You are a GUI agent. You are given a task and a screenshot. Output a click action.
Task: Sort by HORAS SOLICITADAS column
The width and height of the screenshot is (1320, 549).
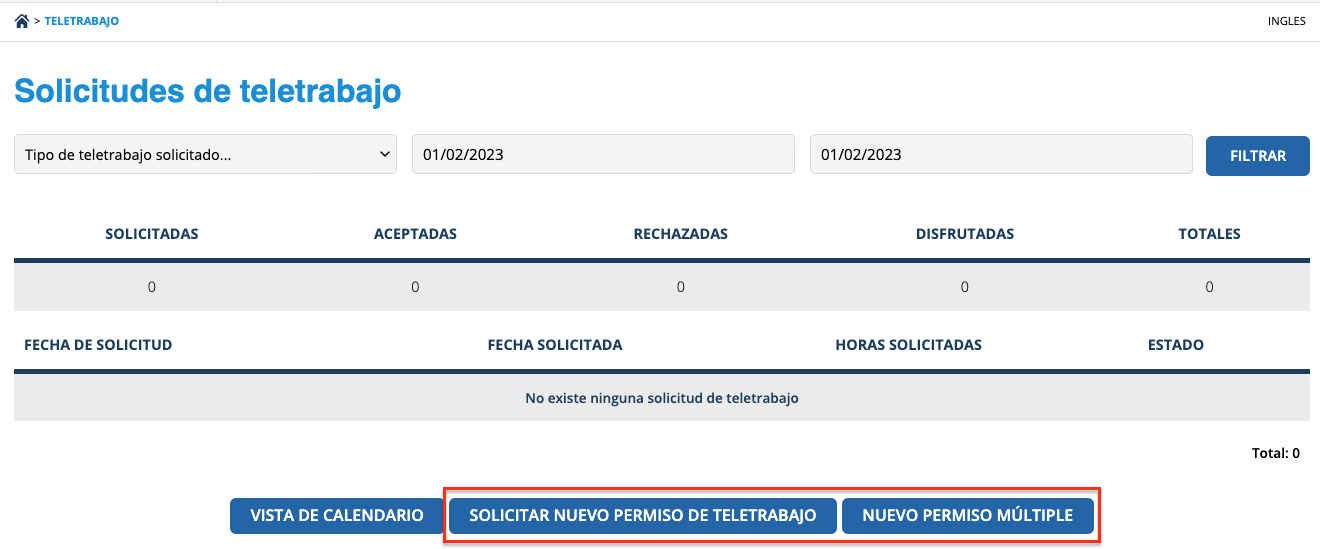point(908,345)
